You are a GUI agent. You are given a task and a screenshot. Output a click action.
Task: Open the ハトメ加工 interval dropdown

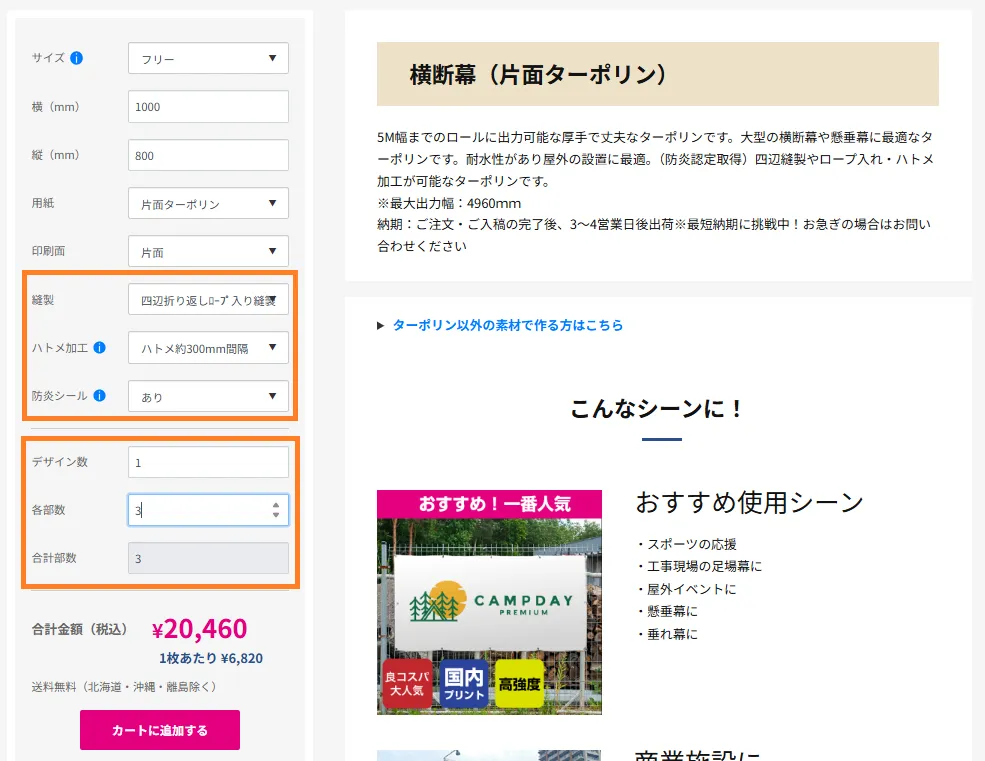[x=208, y=347]
